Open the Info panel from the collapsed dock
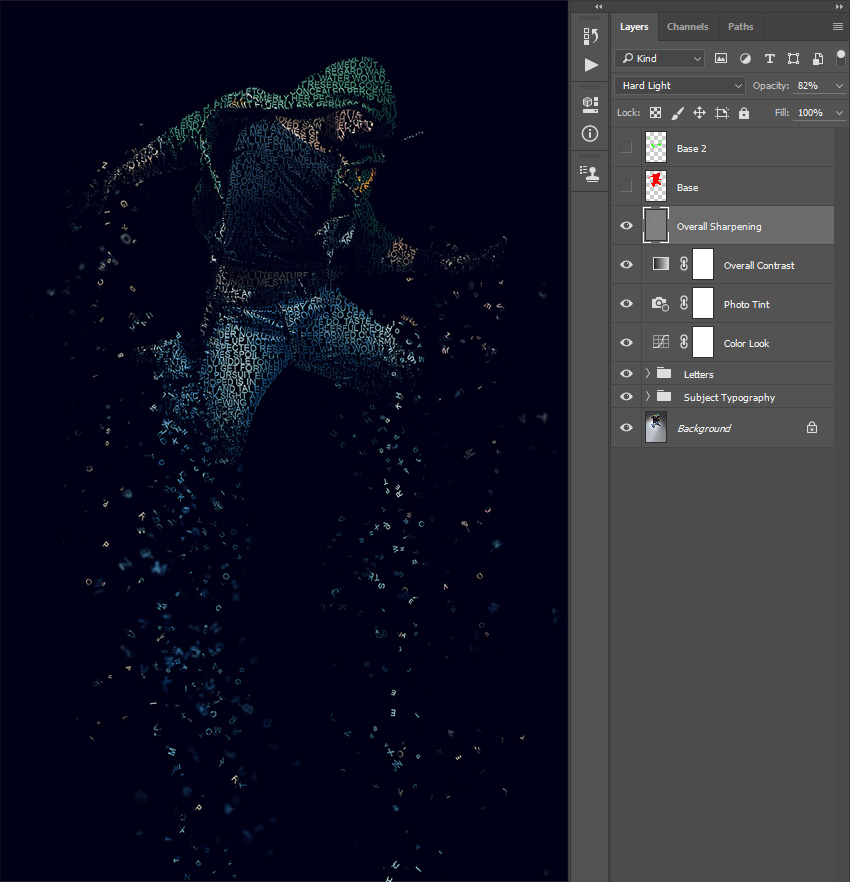 coord(590,133)
